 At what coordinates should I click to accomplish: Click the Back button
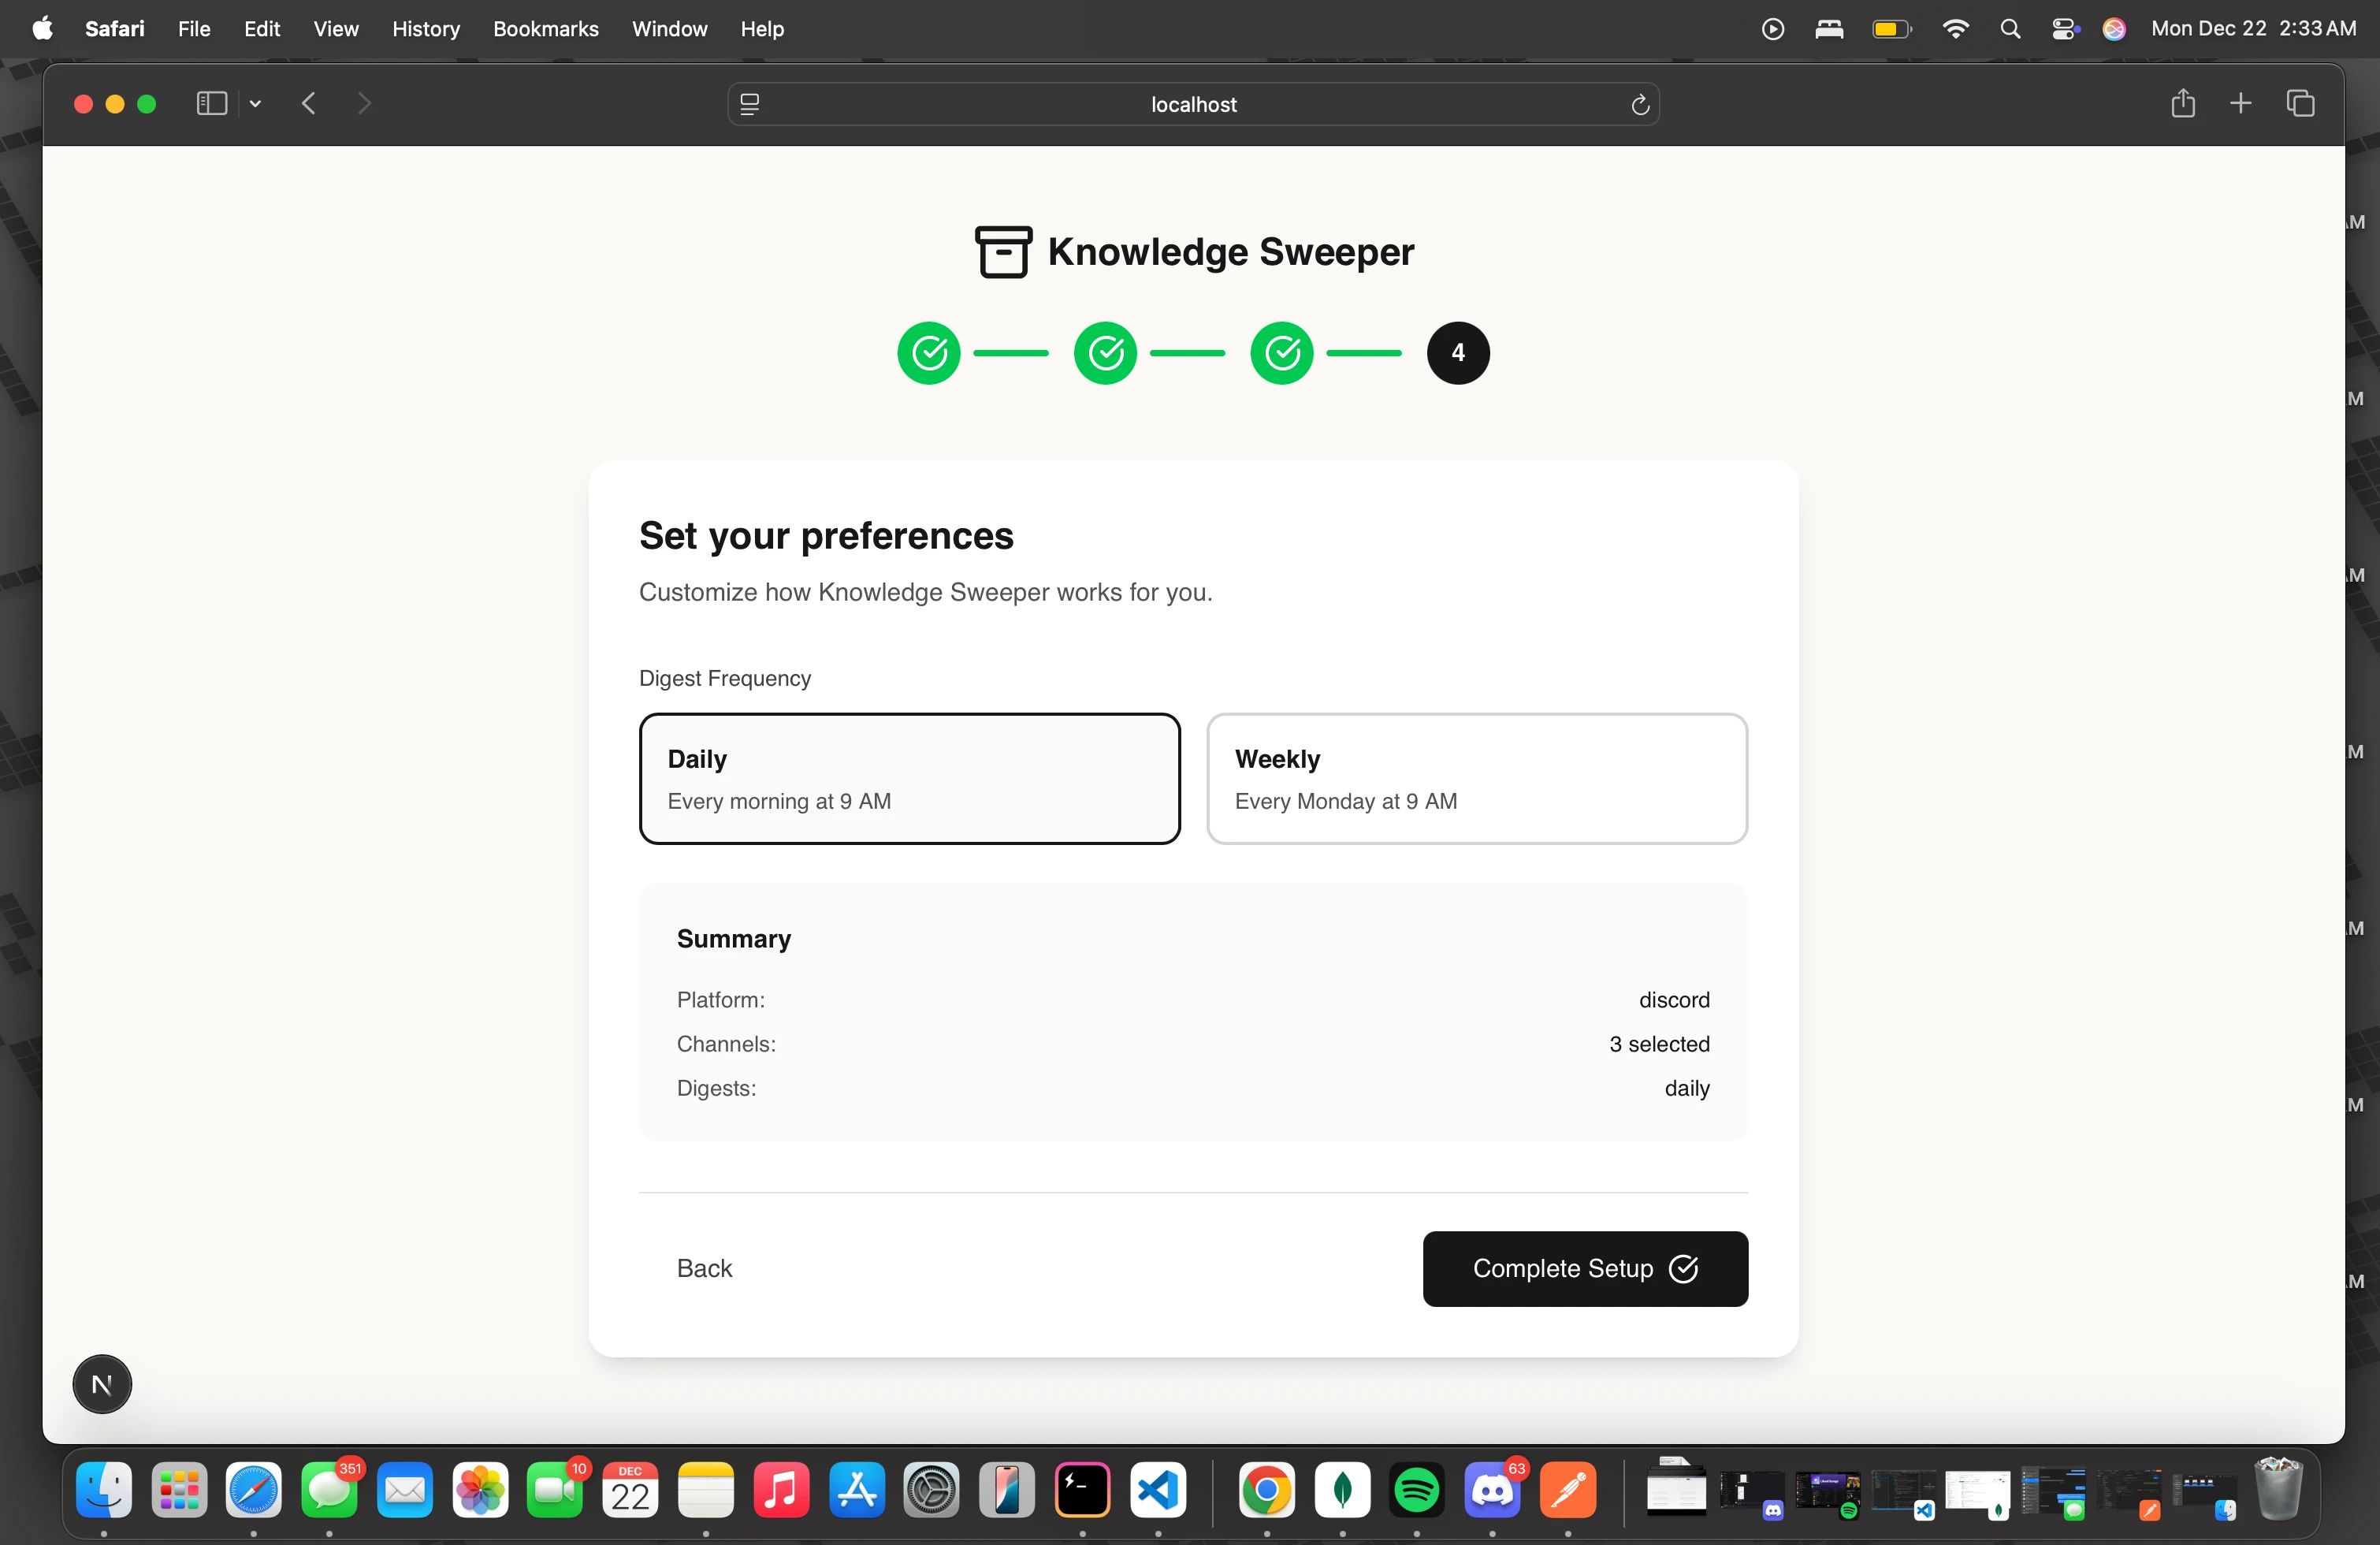click(x=704, y=1268)
